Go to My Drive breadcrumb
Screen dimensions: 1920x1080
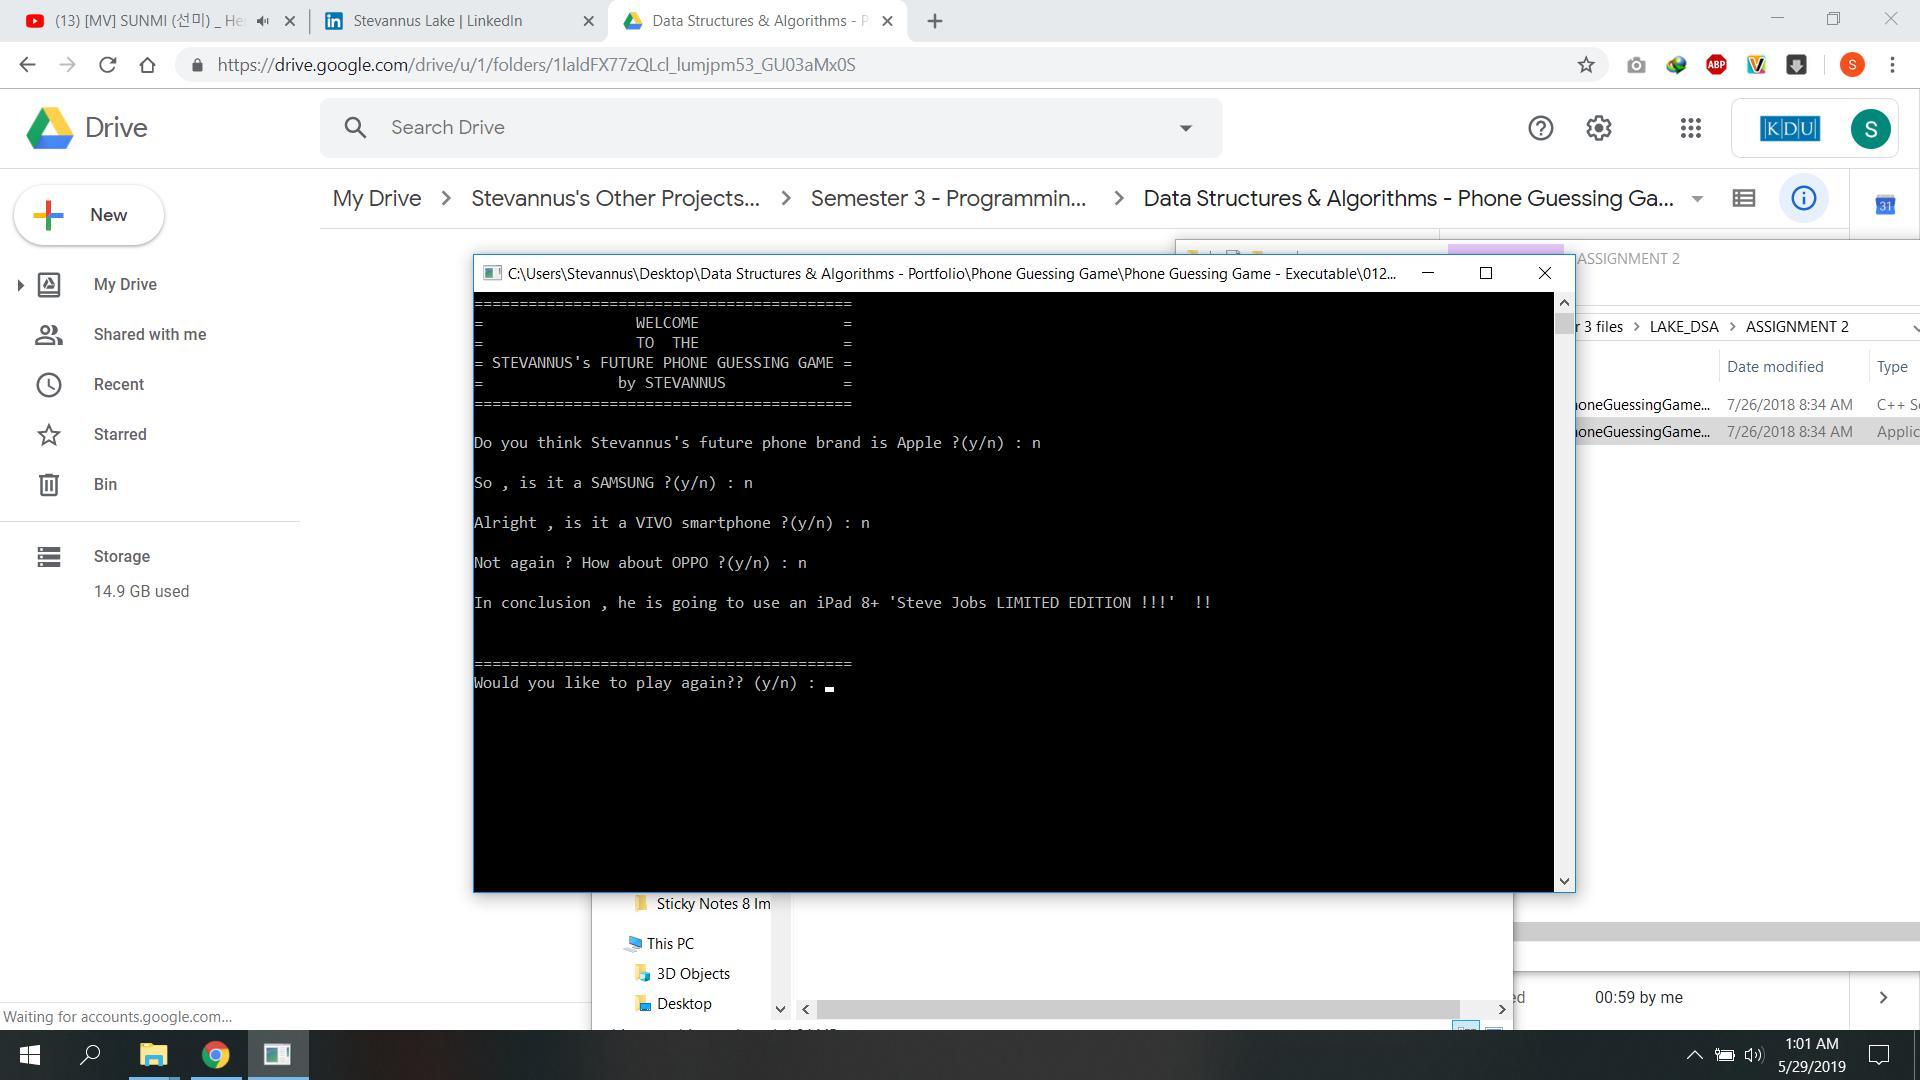click(376, 198)
